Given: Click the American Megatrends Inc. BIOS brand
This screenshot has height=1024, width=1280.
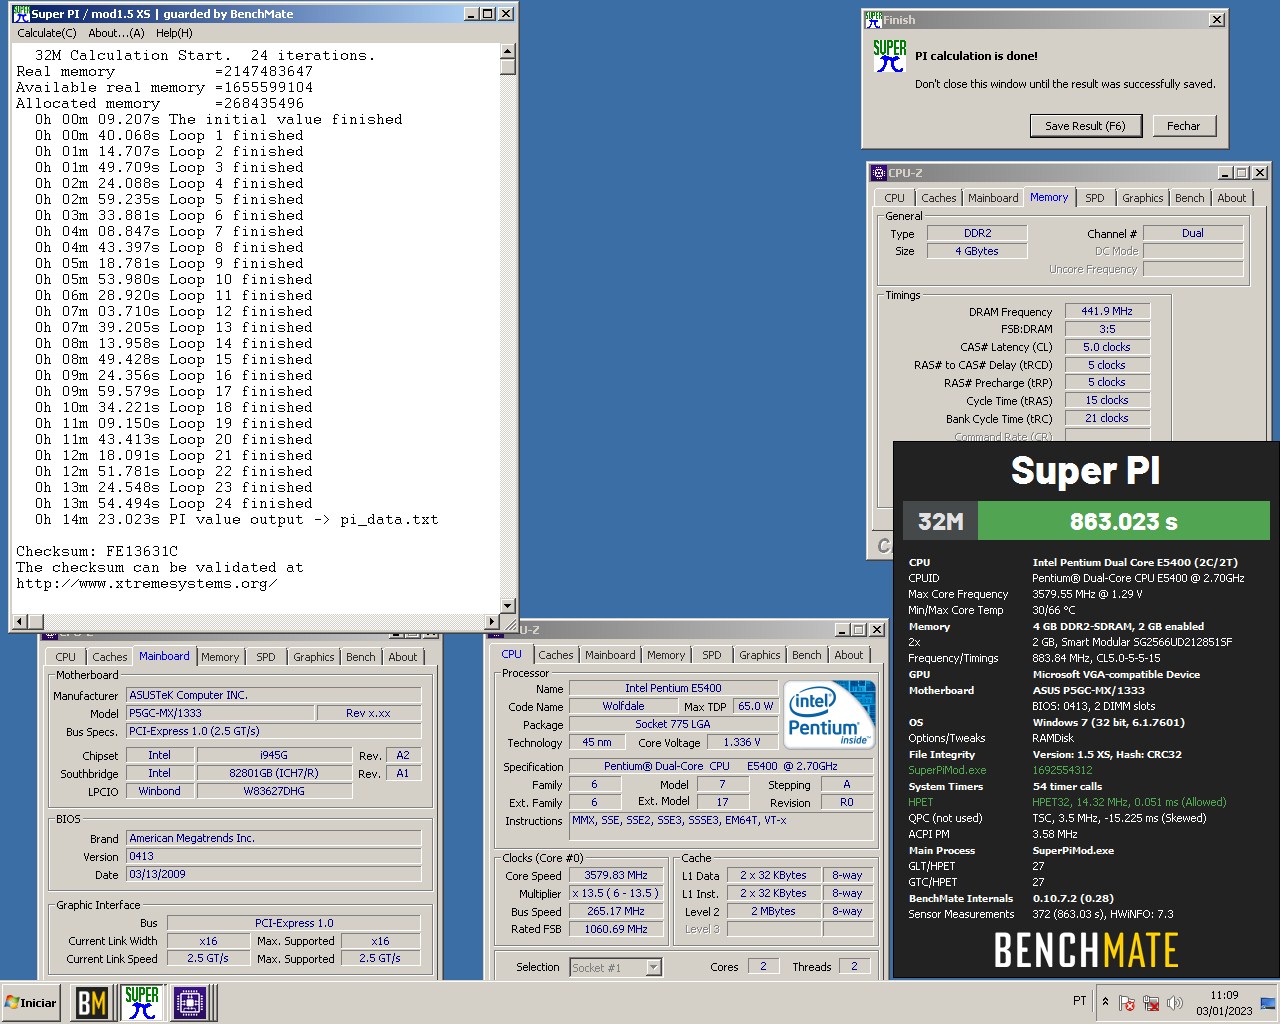Looking at the screenshot, I should [x=273, y=838].
